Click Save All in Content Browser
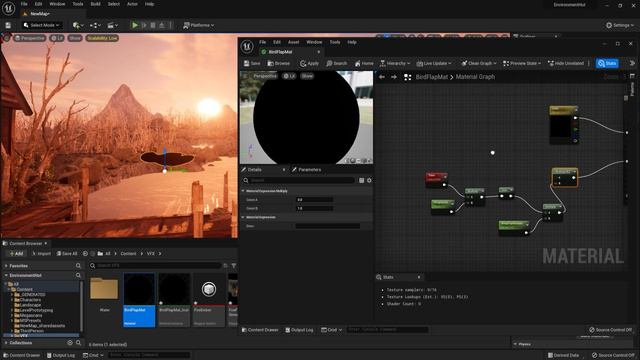The height and width of the screenshot is (360, 640). click(67, 253)
